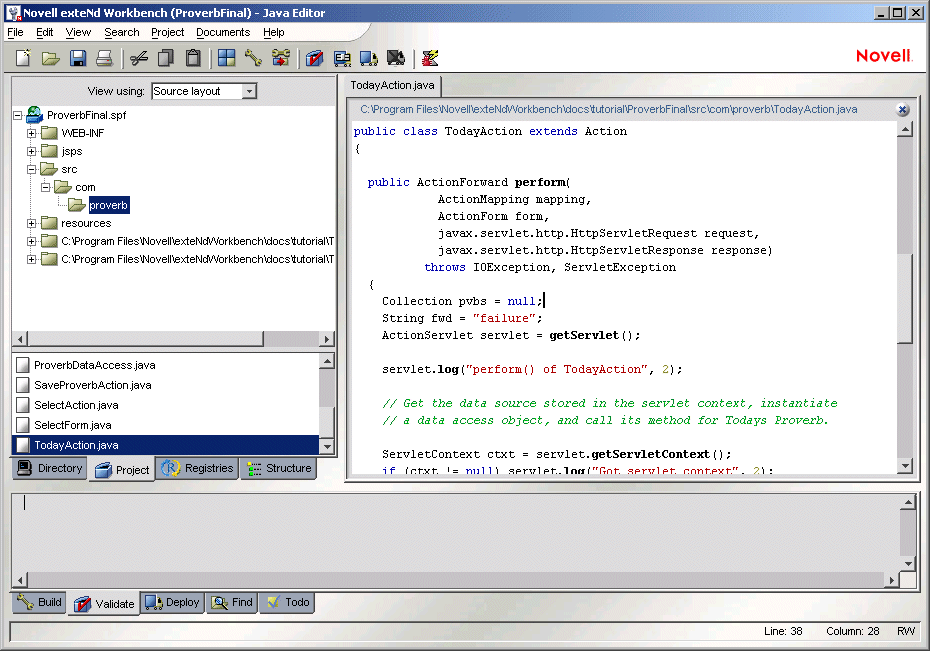The image size is (930, 651).
Task: Open the Registries tab
Action: pyautogui.click(x=197, y=468)
